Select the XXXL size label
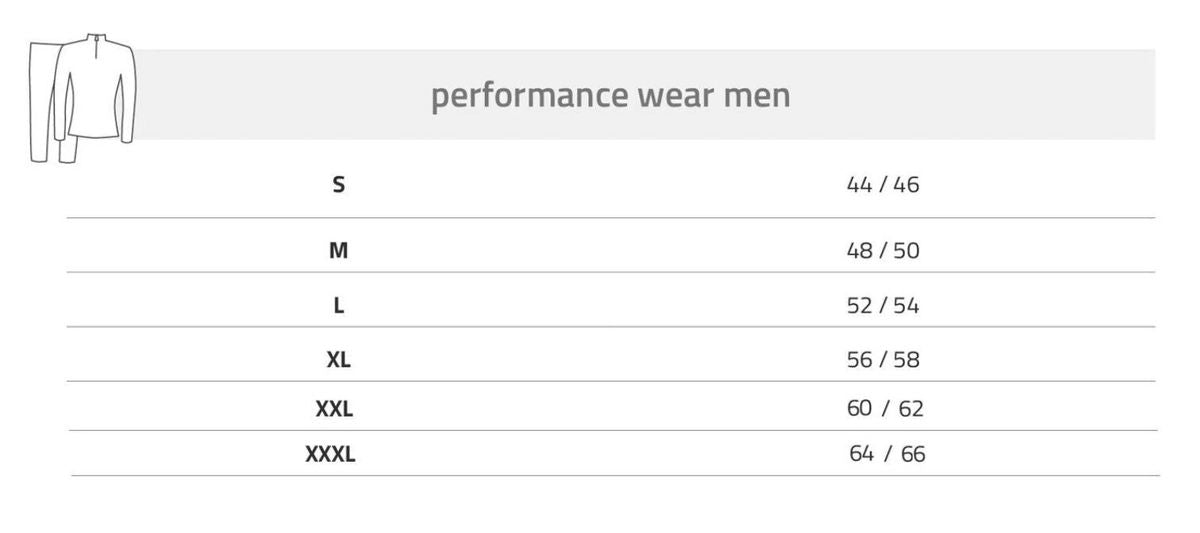 (330, 454)
